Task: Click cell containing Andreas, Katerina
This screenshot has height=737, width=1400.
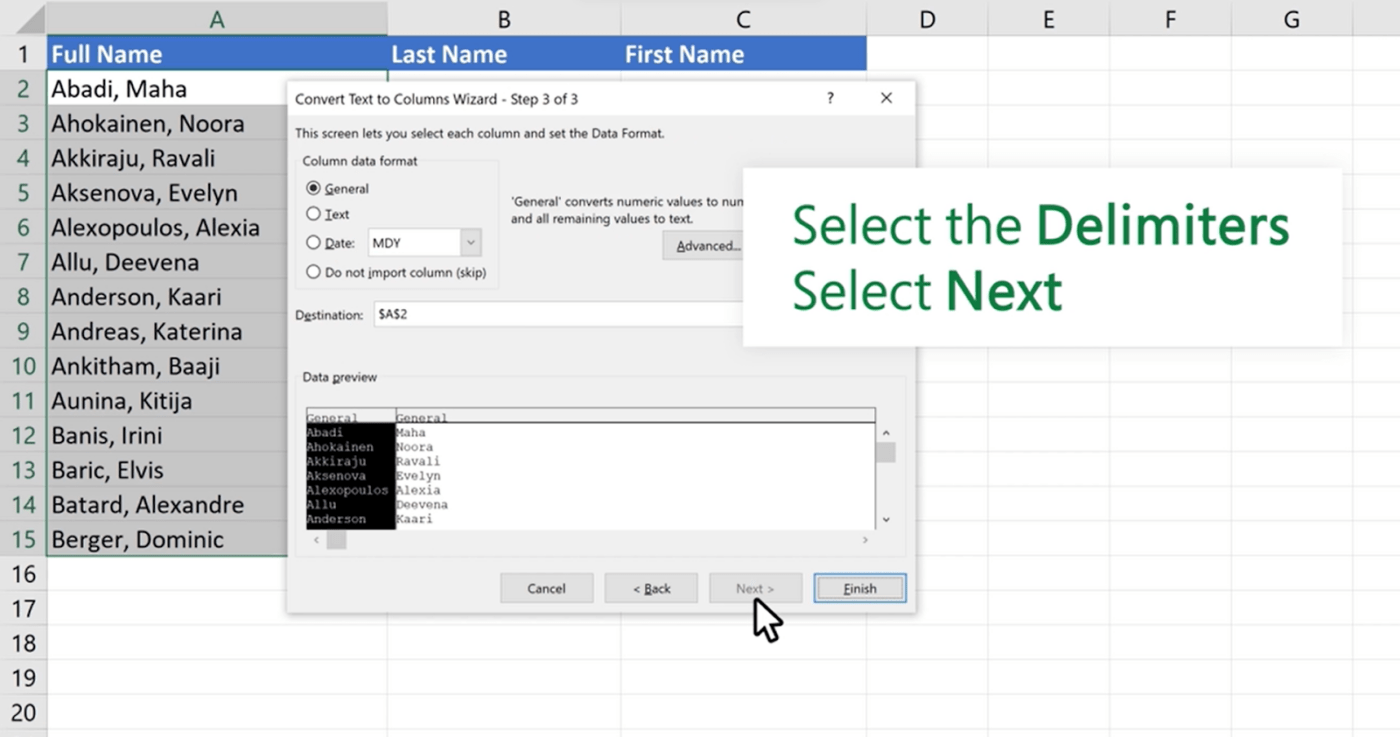Action: click(x=166, y=331)
